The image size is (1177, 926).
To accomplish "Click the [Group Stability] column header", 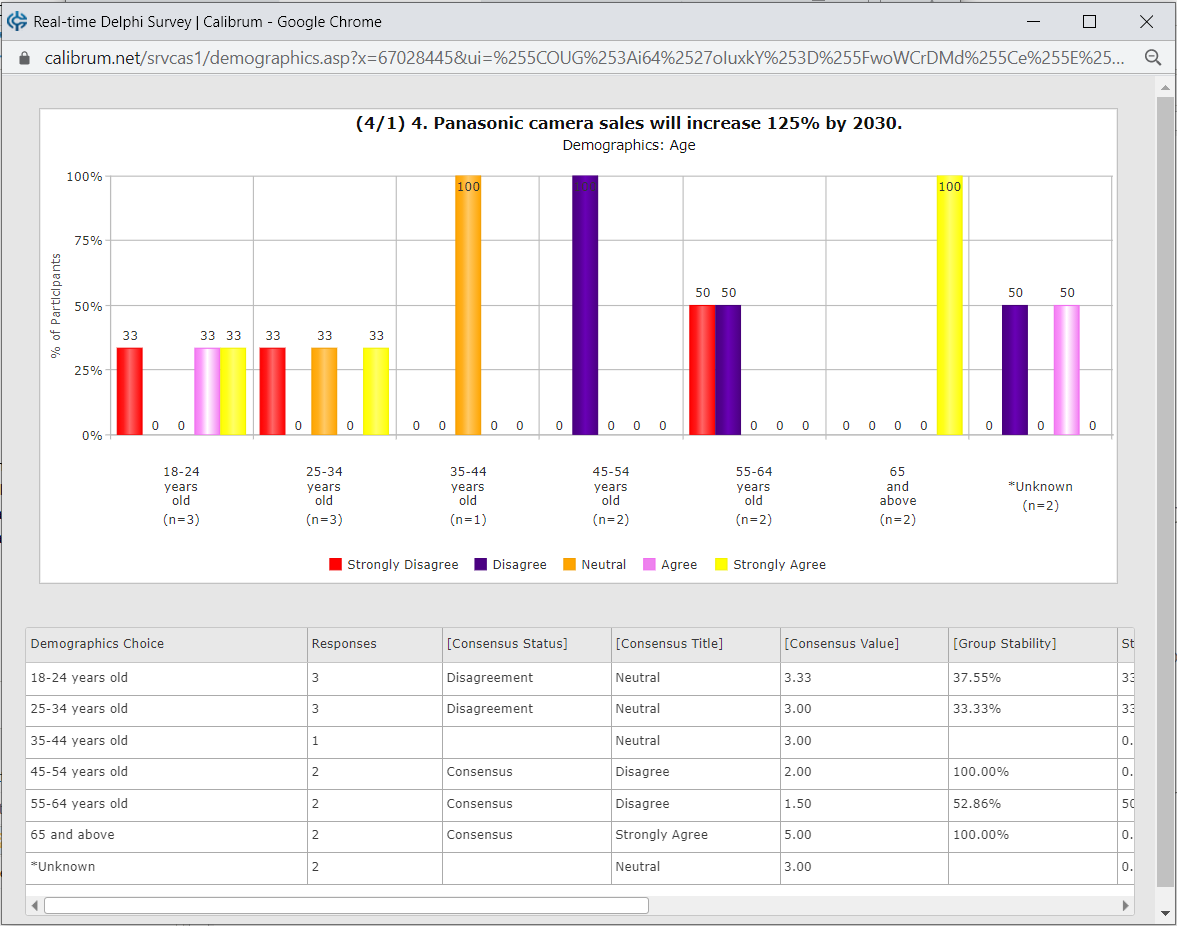I will point(1004,644).
